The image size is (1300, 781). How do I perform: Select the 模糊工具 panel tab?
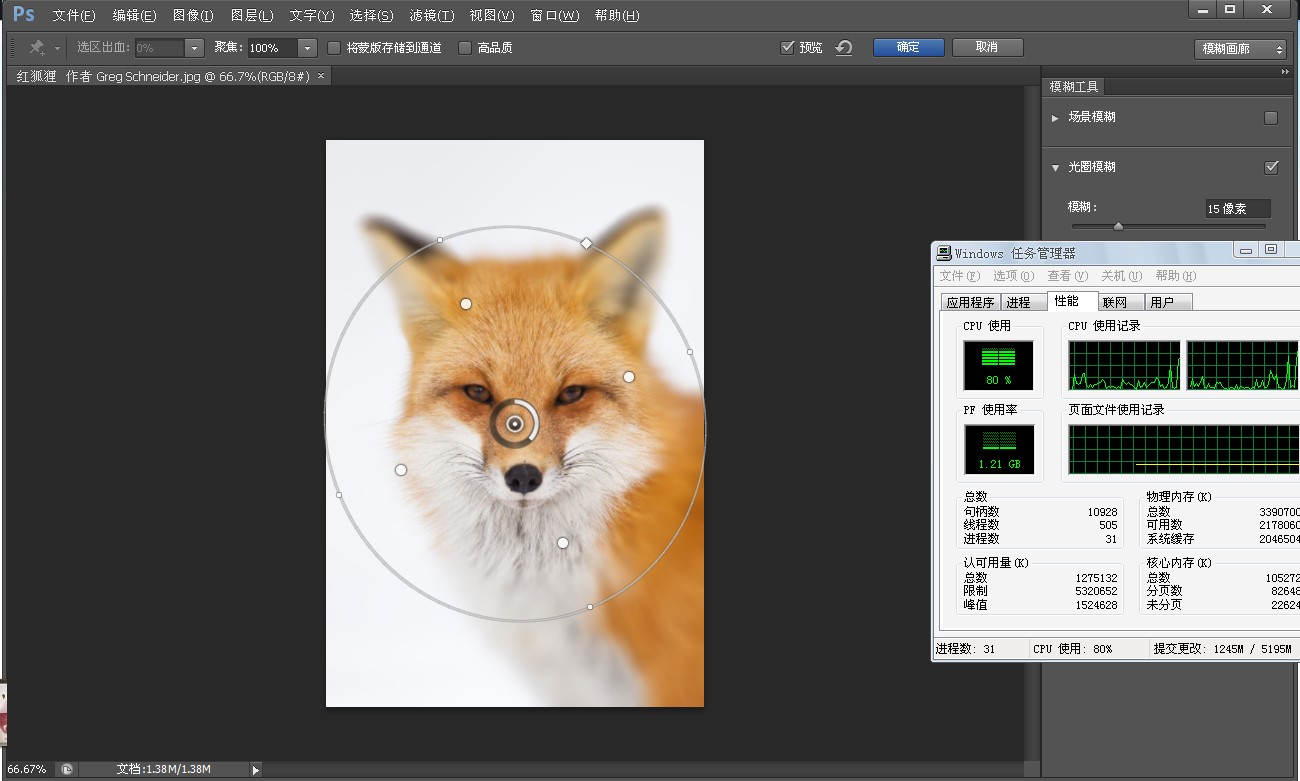pos(1075,87)
